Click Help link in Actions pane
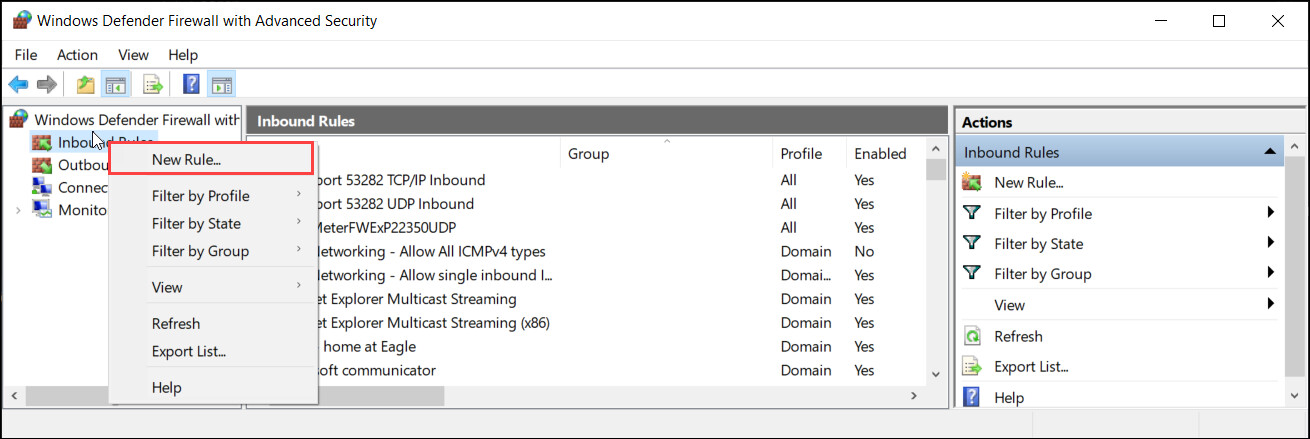Screen dimensions: 1310x439 1009,398
